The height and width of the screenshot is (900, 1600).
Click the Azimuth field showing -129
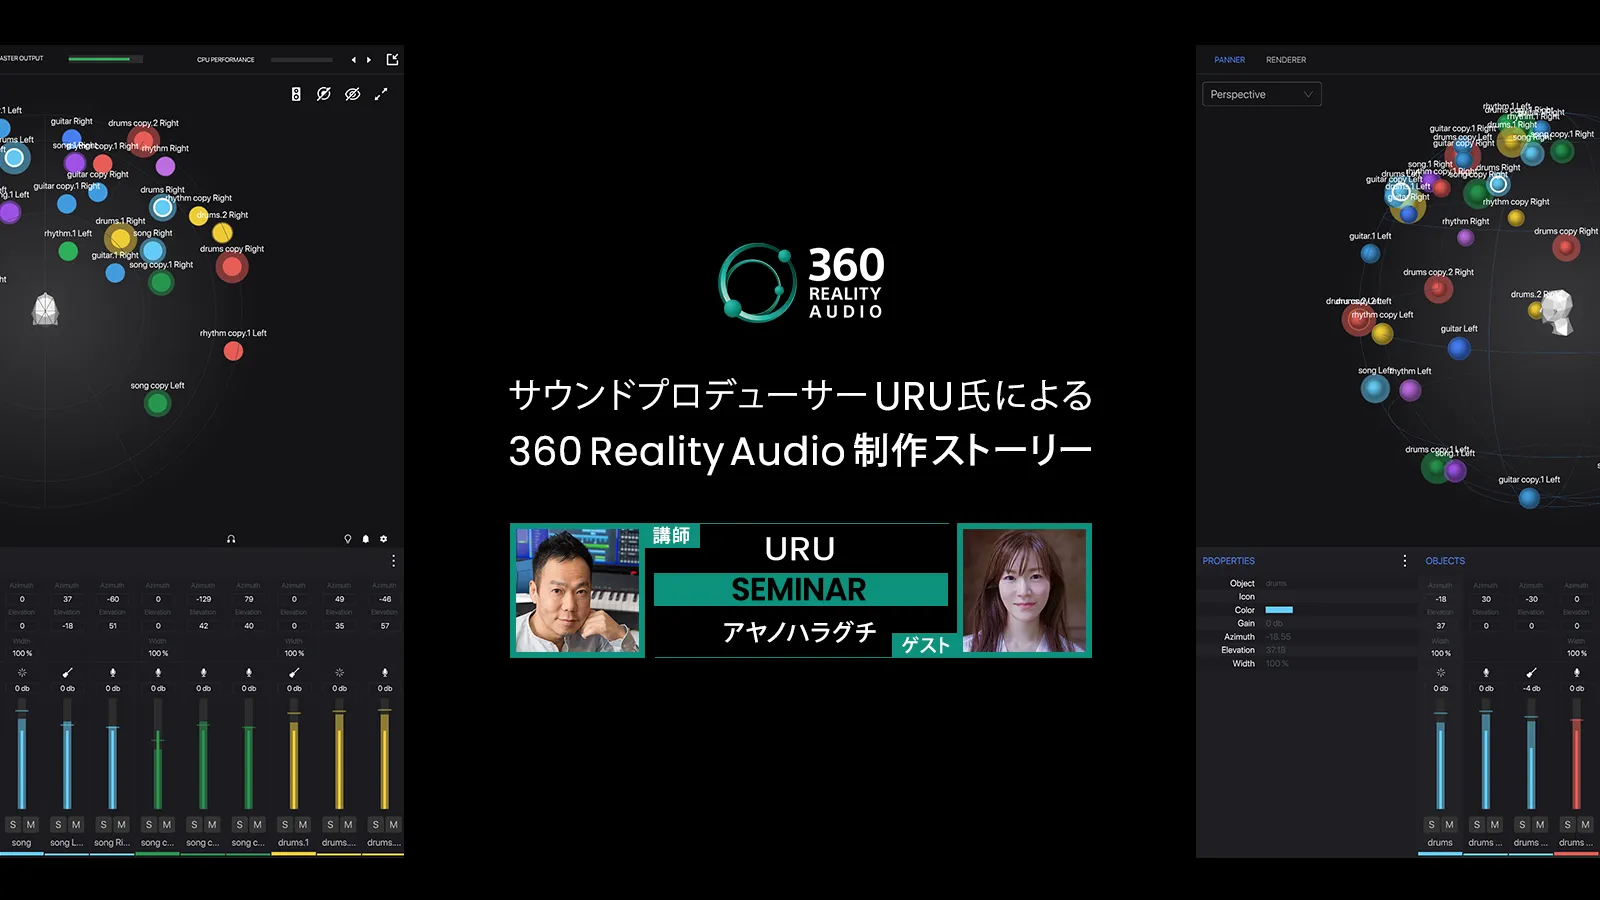pyautogui.click(x=204, y=599)
